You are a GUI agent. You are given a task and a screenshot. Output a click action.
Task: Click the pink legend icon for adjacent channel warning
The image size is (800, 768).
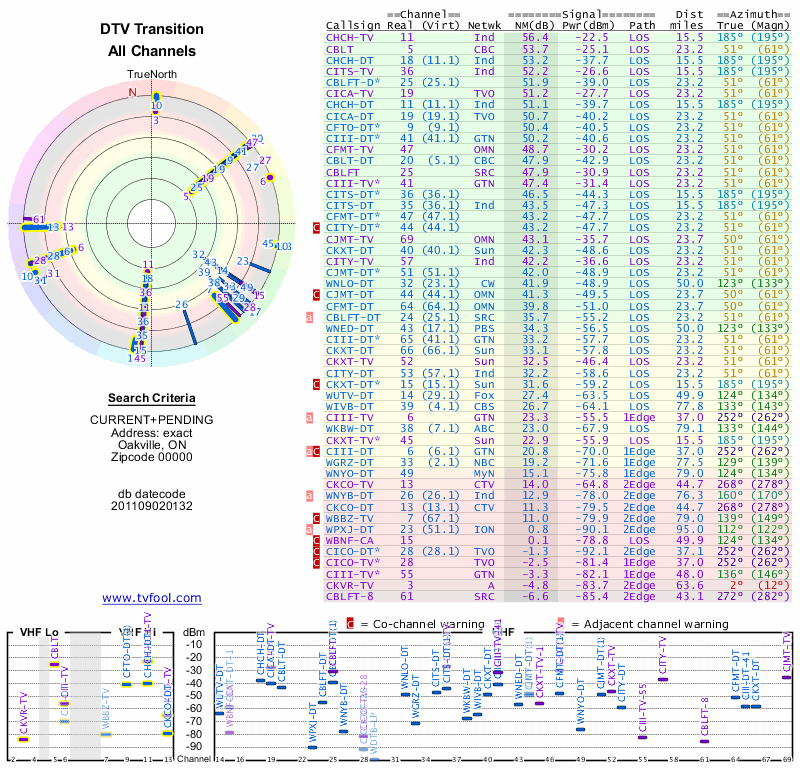(561, 624)
